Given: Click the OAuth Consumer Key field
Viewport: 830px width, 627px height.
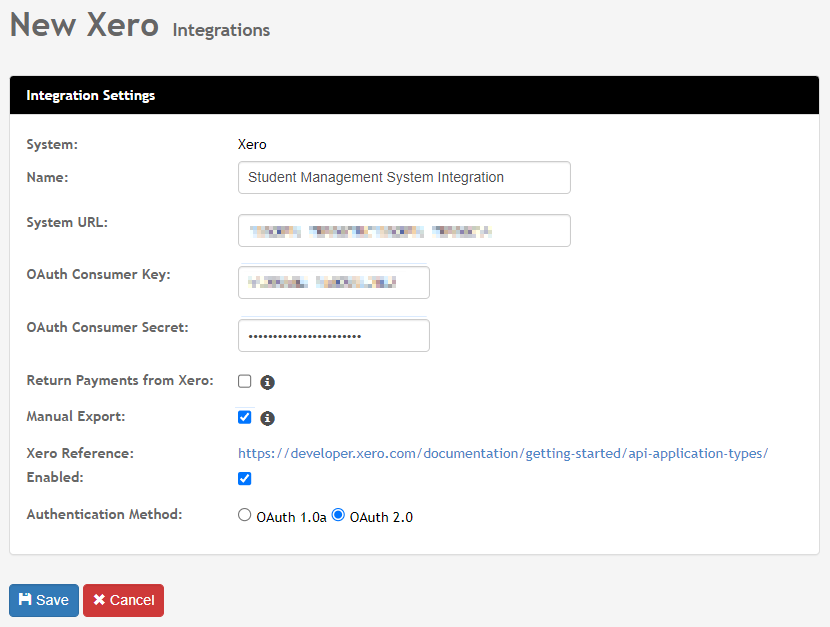Looking at the screenshot, I should tap(334, 283).
